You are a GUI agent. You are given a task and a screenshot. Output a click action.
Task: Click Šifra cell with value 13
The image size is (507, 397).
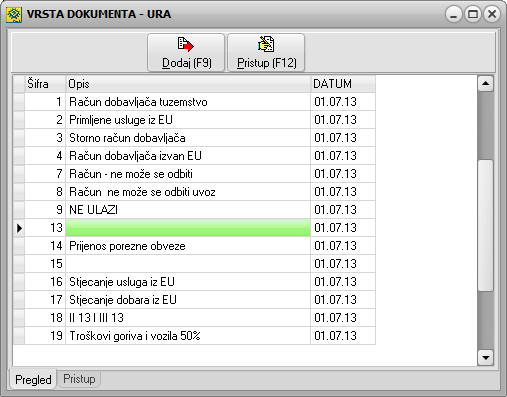[x=45, y=228]
